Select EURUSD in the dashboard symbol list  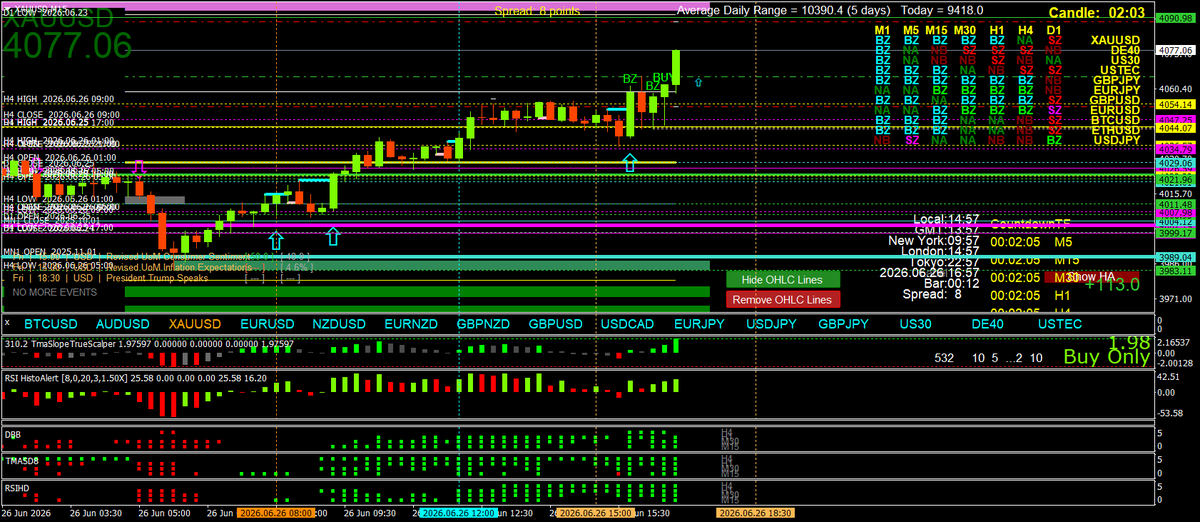[x=1116, y=109]
